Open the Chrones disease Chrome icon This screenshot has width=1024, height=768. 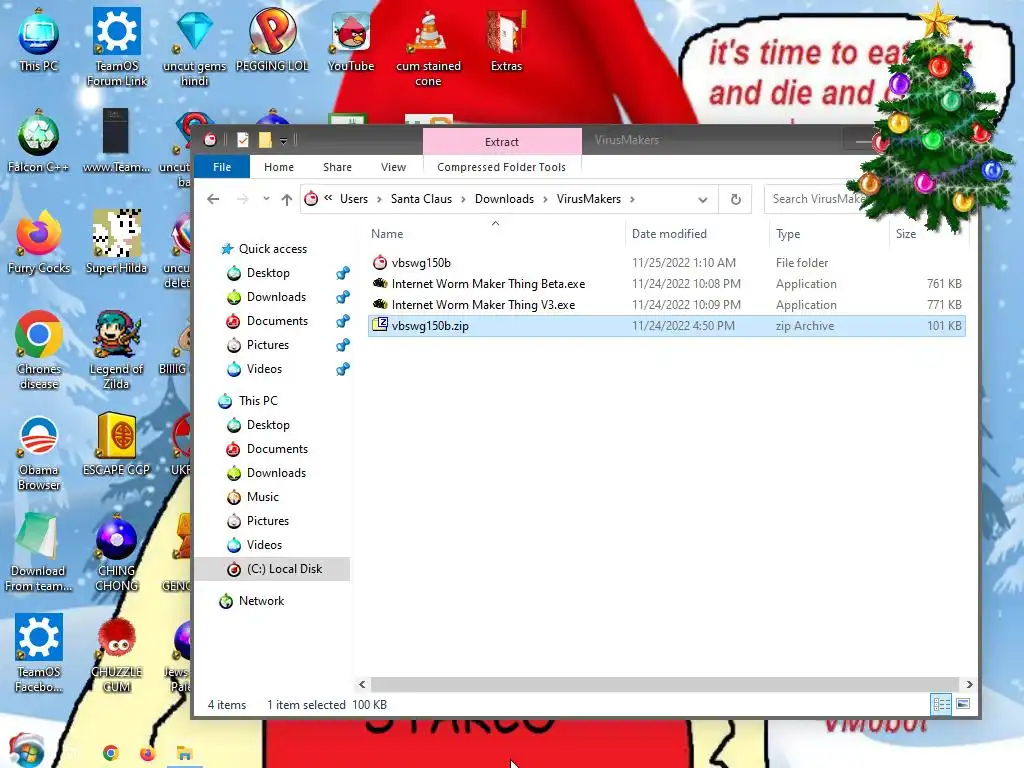[x=39, y=350]
